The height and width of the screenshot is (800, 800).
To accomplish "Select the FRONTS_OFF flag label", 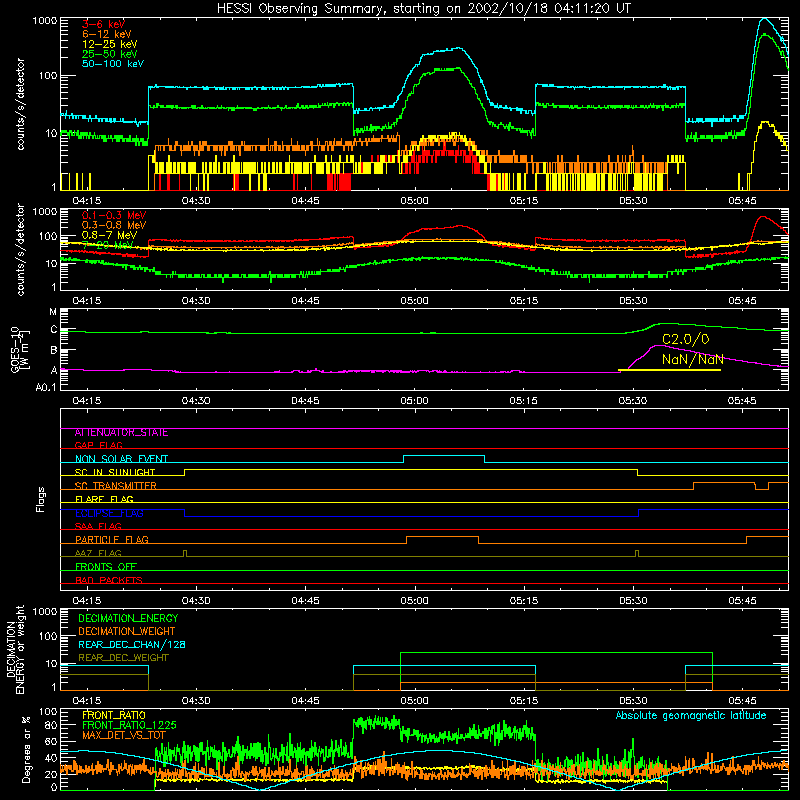I will point(106,567).
